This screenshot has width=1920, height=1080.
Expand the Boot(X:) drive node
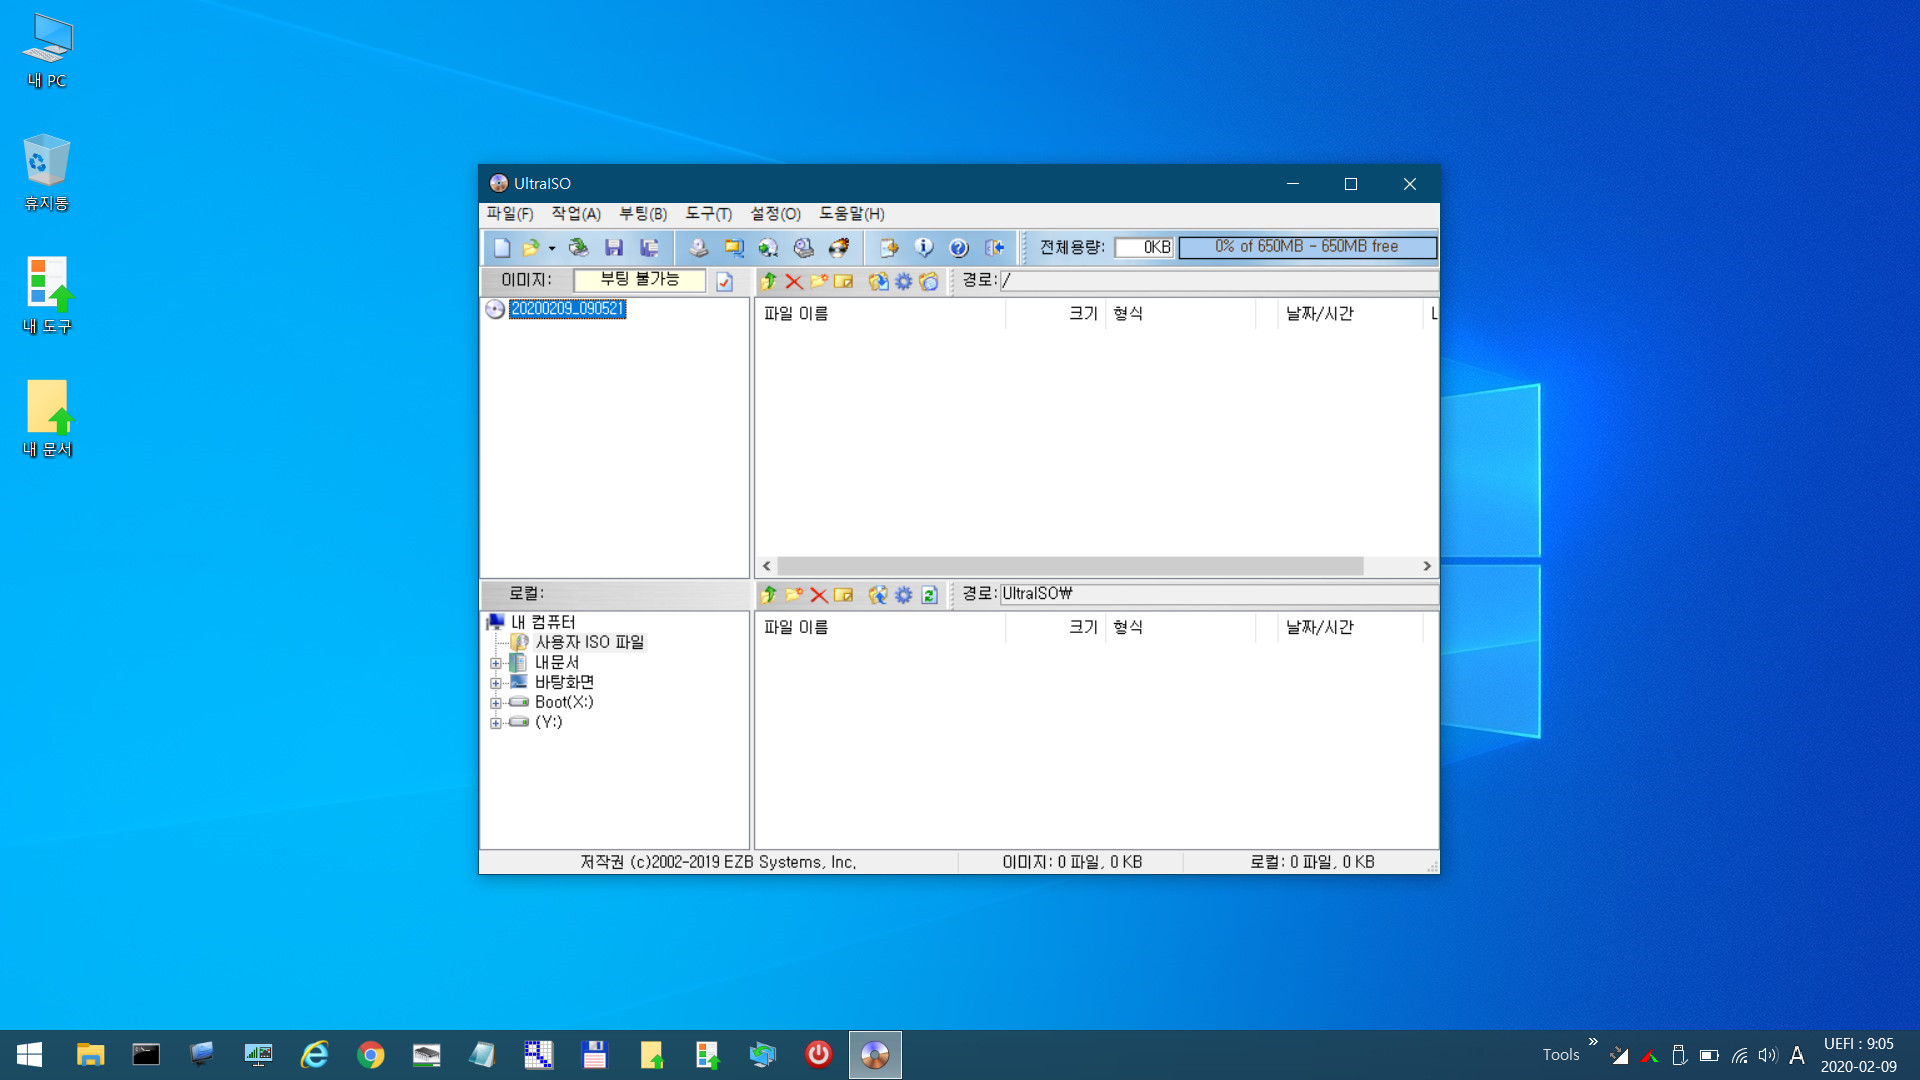(x=495, y=703)
